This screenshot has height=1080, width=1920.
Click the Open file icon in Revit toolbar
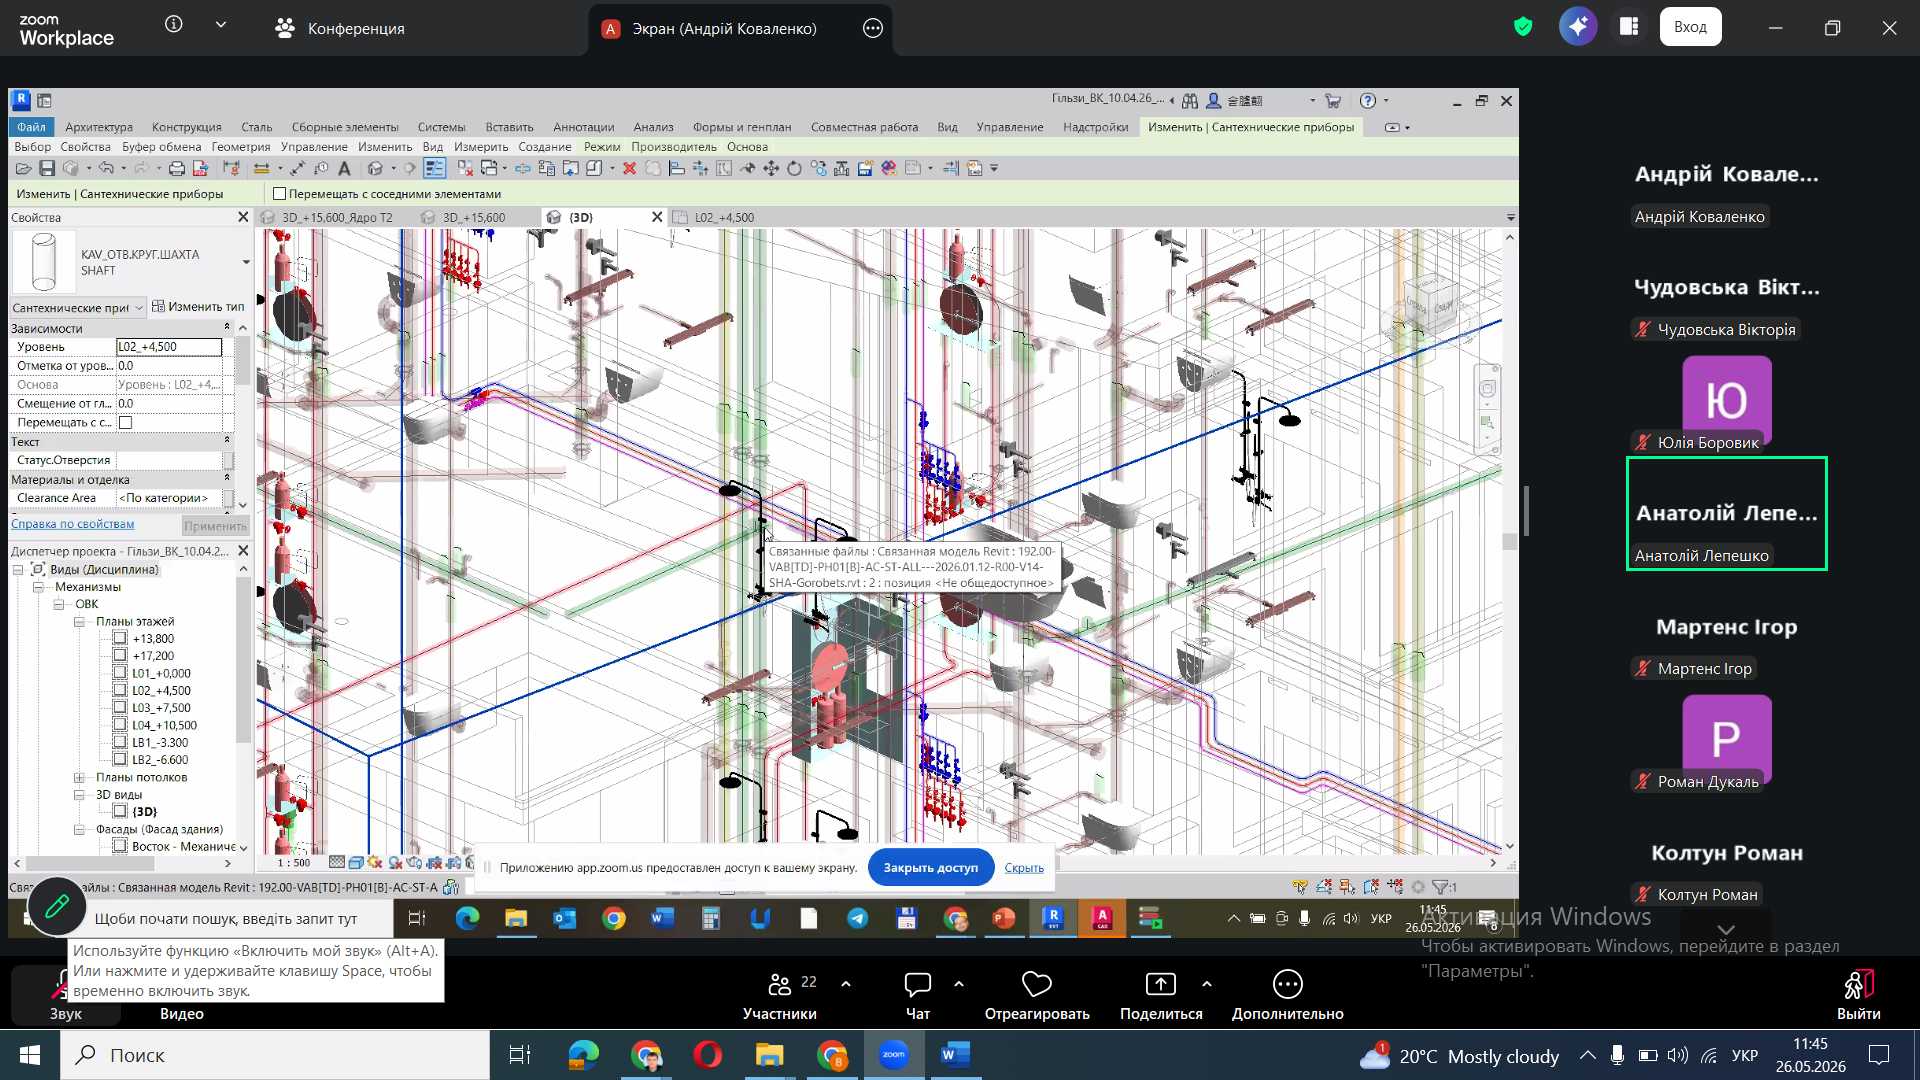point(23,168)
